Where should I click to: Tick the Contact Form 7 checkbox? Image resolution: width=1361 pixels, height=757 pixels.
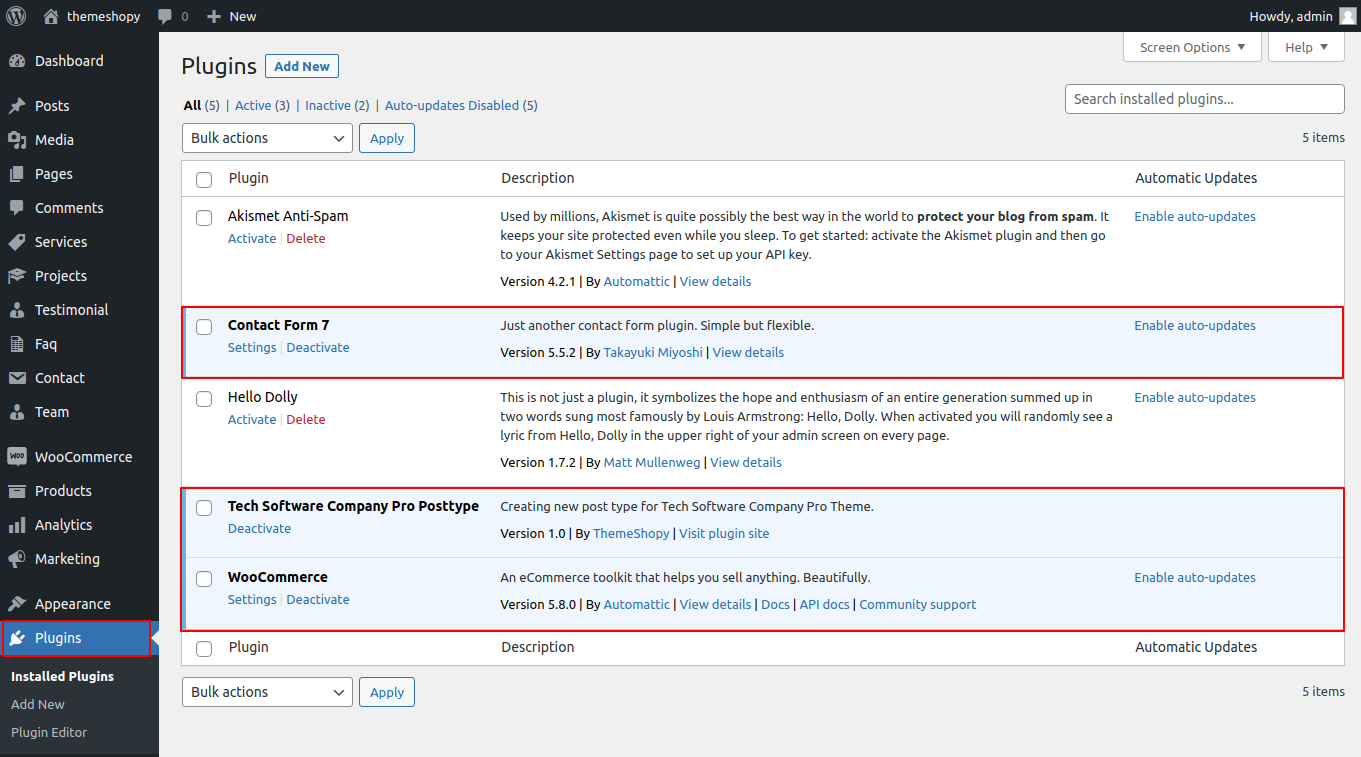pos(204,326)
